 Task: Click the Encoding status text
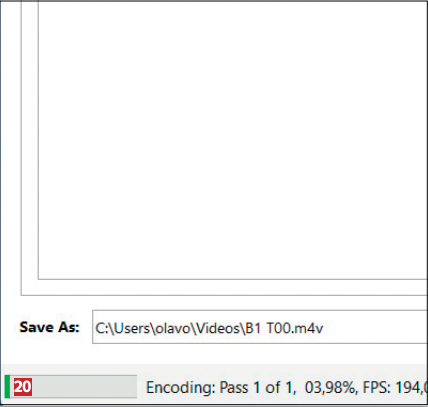pos(181,387)
